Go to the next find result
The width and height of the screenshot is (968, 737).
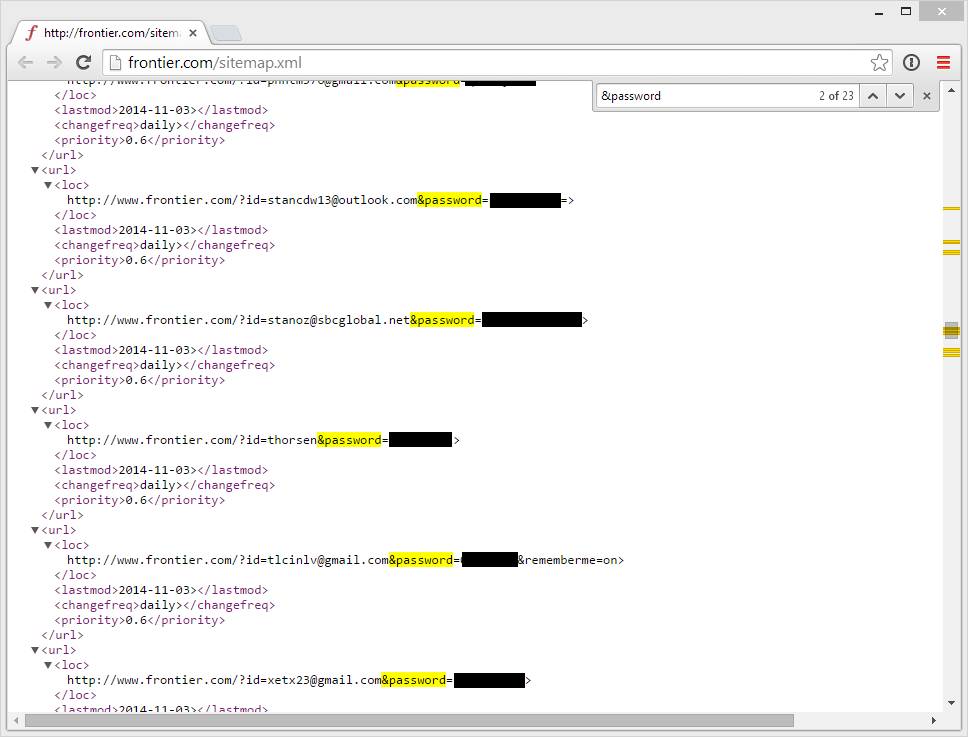tap(900, 96)
